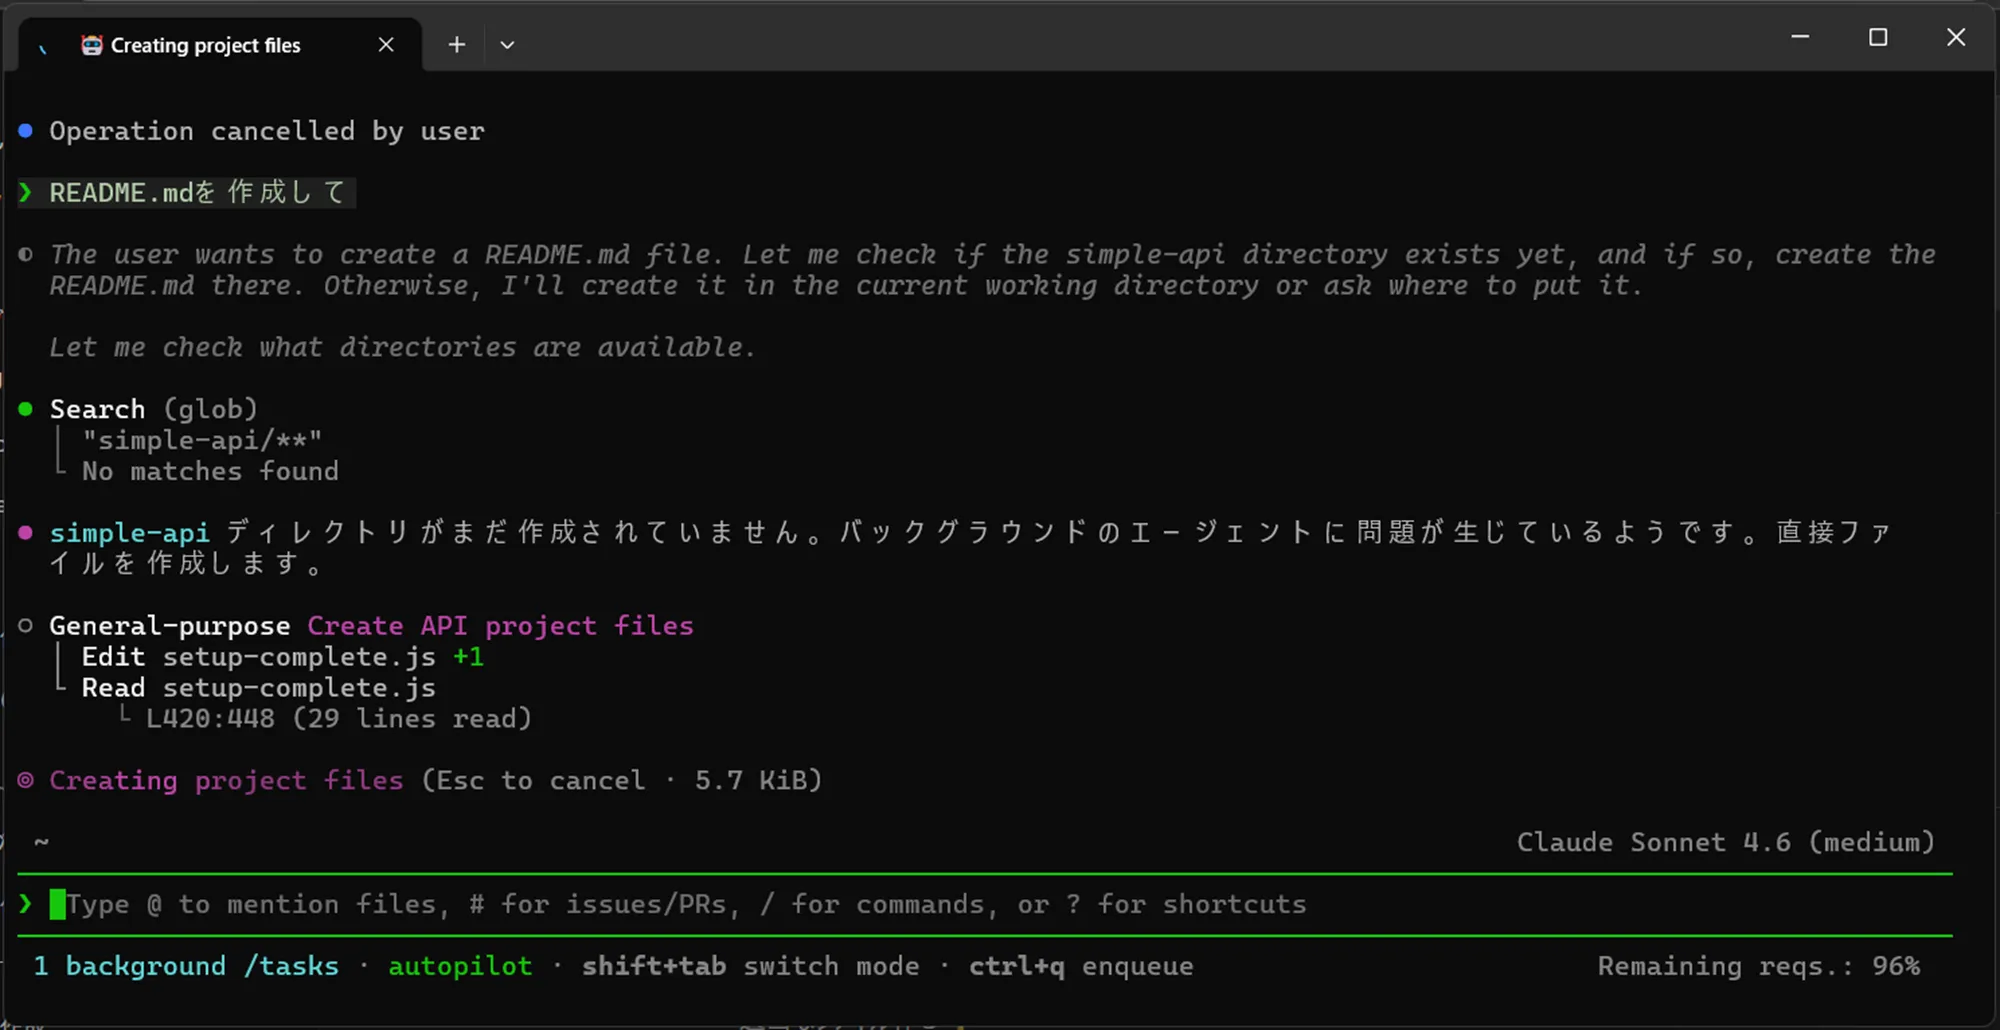The height and width of the screenshot is (1030, 2000).
Task: Click the green bullet beside Search (glob)
Action: click(26, 409)
